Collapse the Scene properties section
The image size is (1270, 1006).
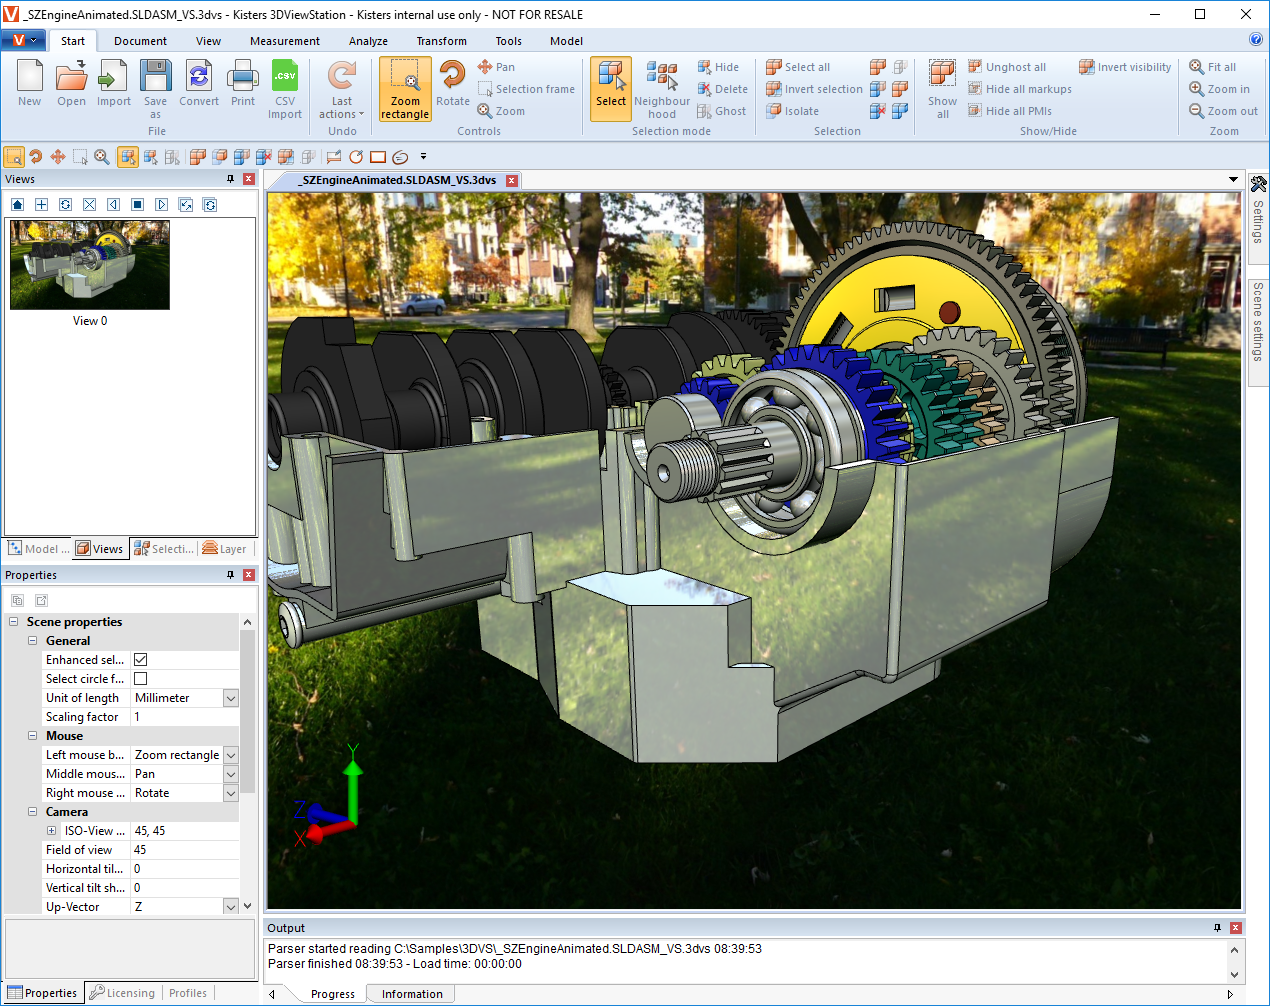pos(14,622)
